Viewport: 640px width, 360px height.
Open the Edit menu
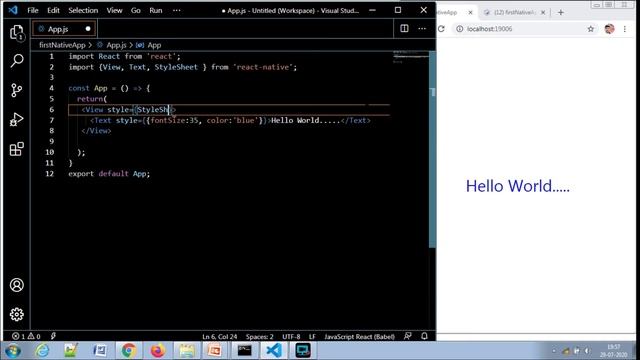(53, 10)
